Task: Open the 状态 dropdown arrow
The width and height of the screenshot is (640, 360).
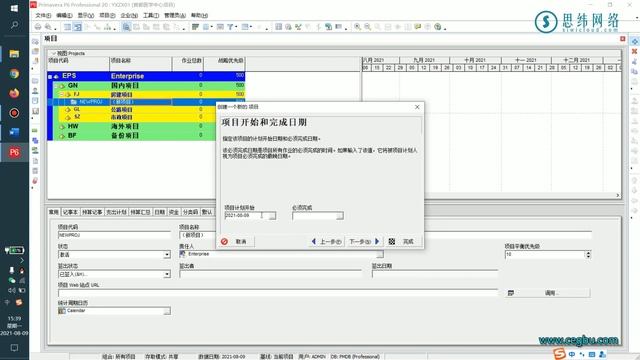Action: pos(167,255)
